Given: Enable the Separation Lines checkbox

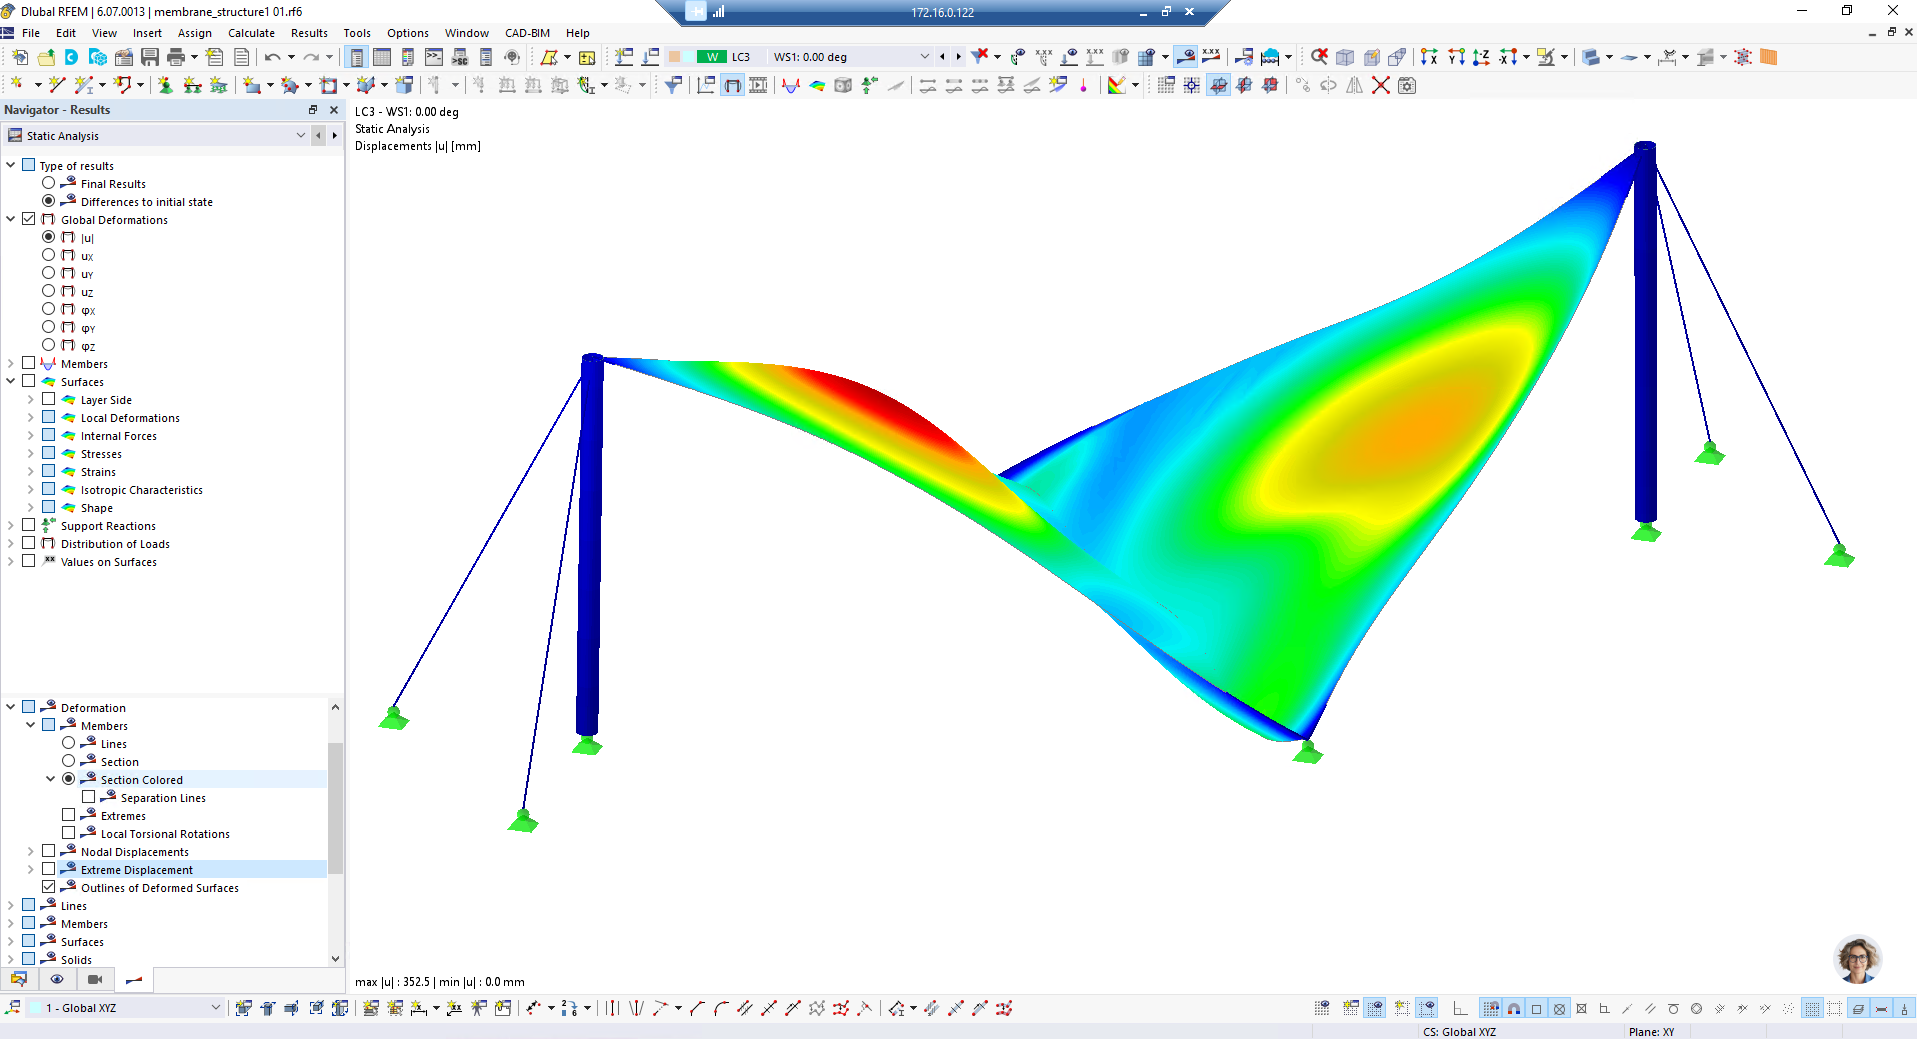Looking at the screenshot, I should point(89,797).
